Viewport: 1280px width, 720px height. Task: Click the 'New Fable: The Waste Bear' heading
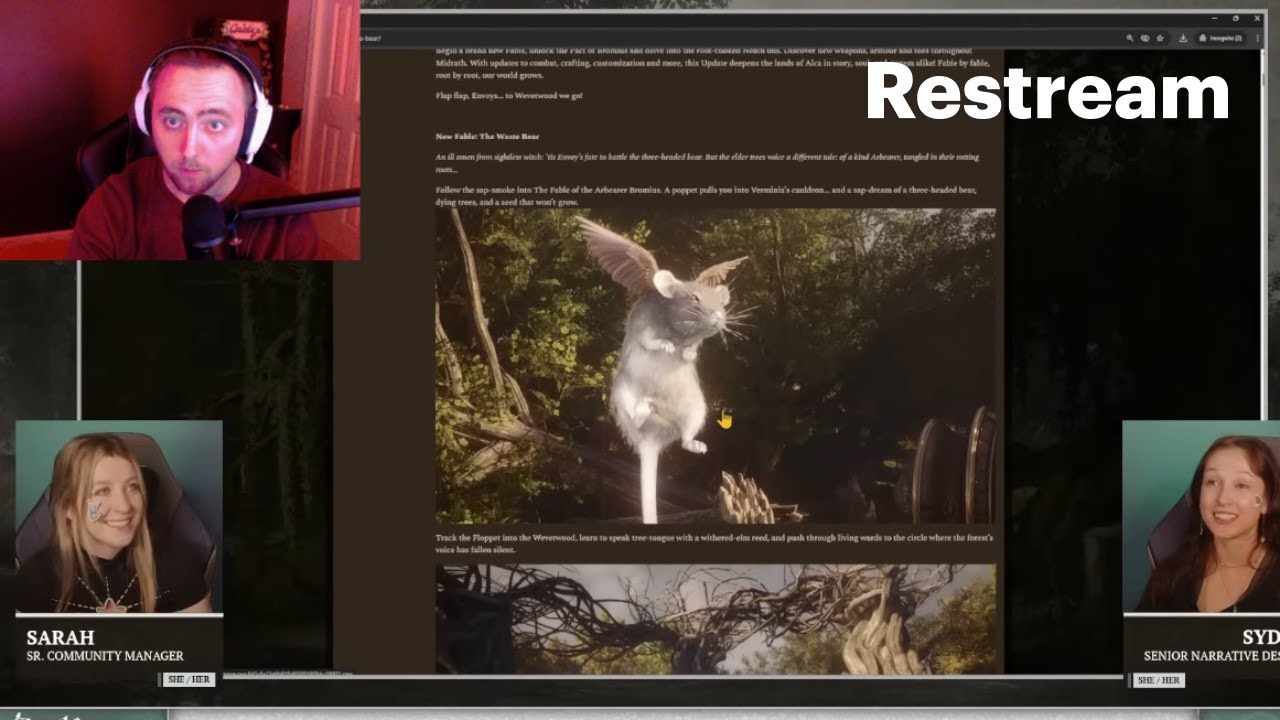coord(488,136)
